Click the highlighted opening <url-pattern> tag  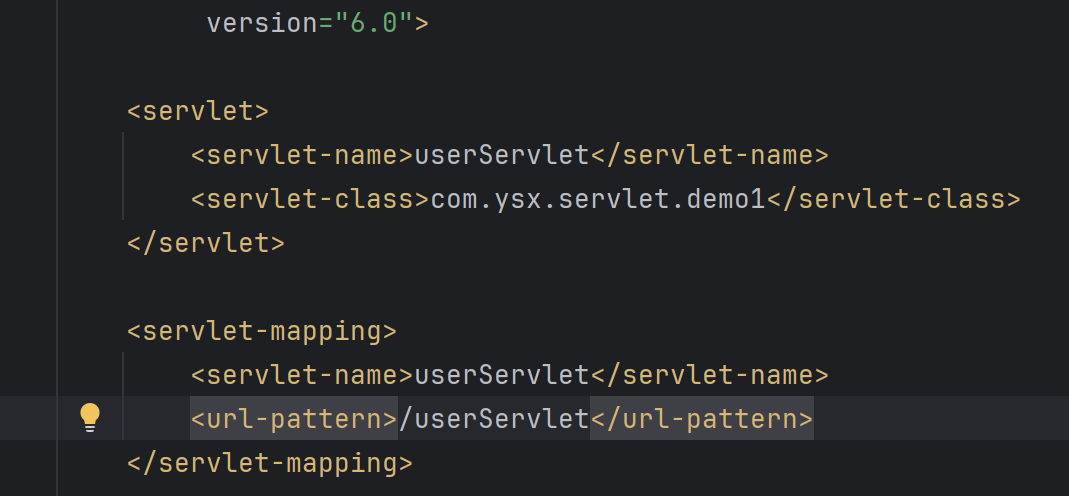point(294,418)
